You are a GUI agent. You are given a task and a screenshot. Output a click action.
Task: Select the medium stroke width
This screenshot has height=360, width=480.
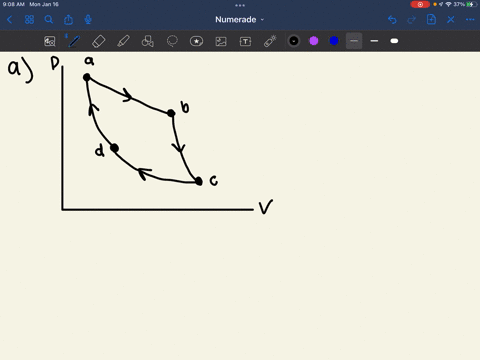tap(374, 41)
